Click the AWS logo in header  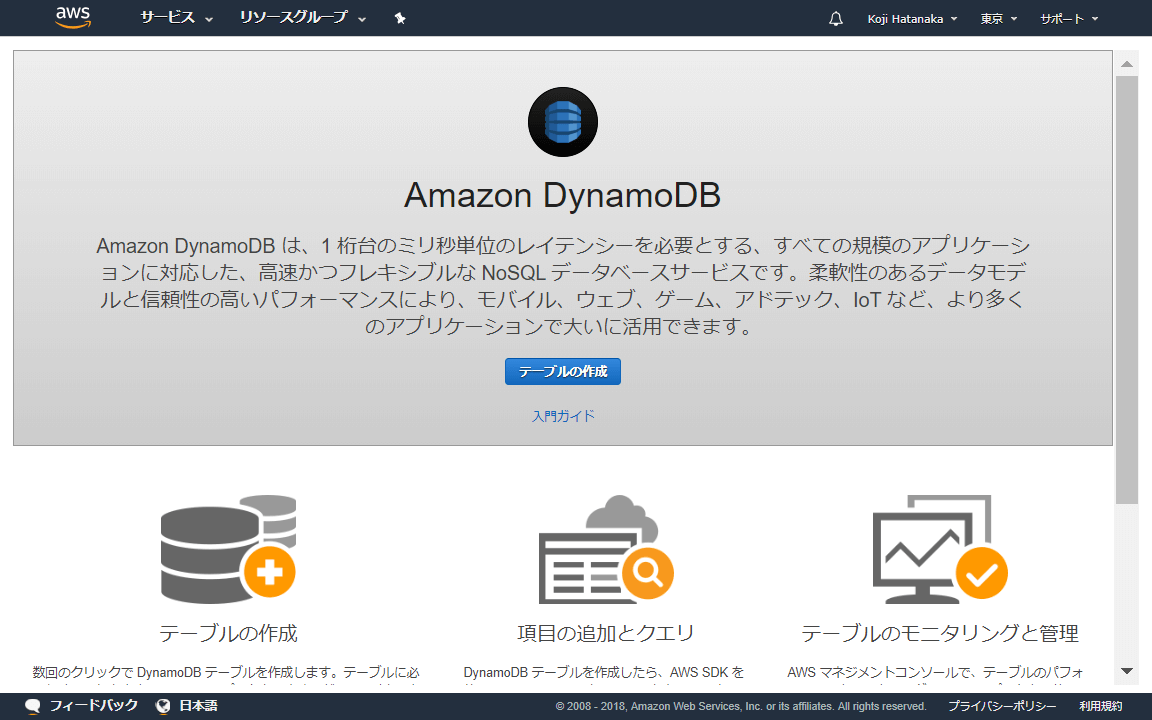[73, 18]
